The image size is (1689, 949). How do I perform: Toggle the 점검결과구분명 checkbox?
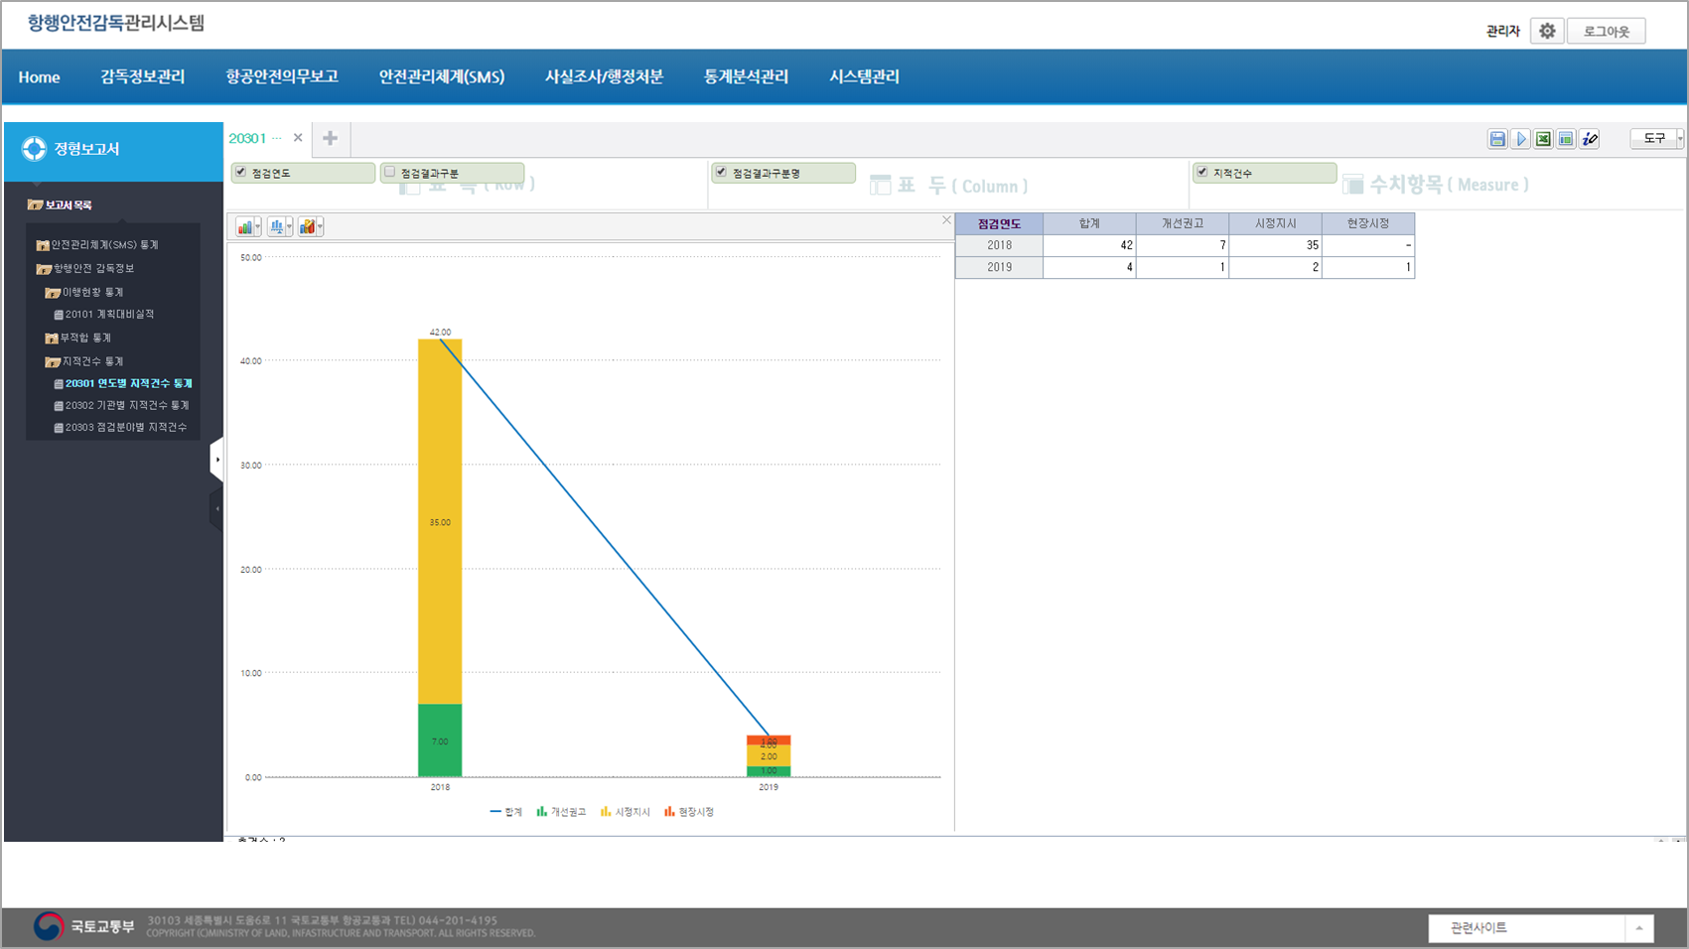pyautogui.click(x=721, y=172)
